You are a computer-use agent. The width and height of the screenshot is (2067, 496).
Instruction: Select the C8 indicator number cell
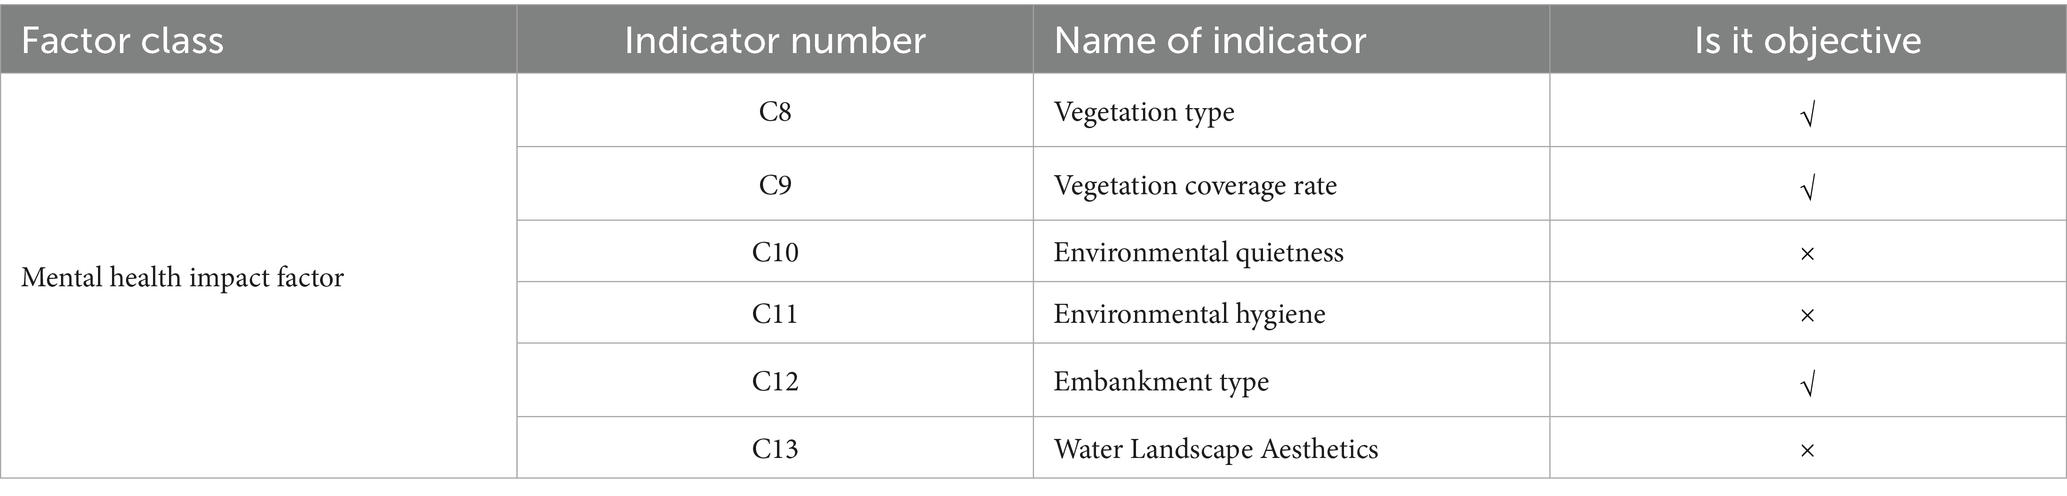click(x=775, y=112)
